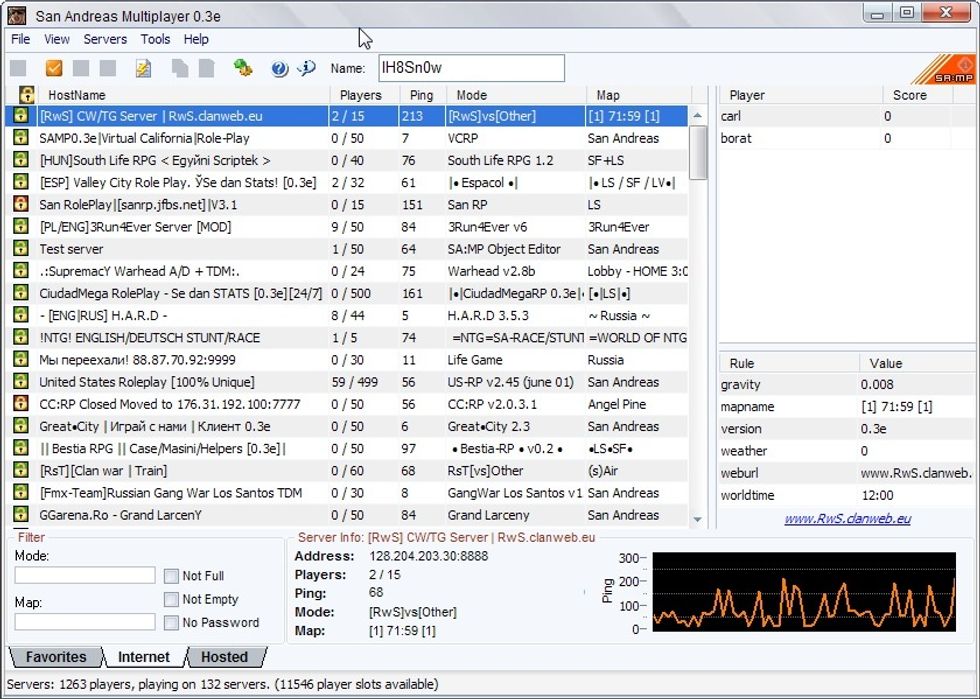Click the notepad with pencil toolbar icon
Viewport: 980px width, 699px height.
click(x=144, y=68)
